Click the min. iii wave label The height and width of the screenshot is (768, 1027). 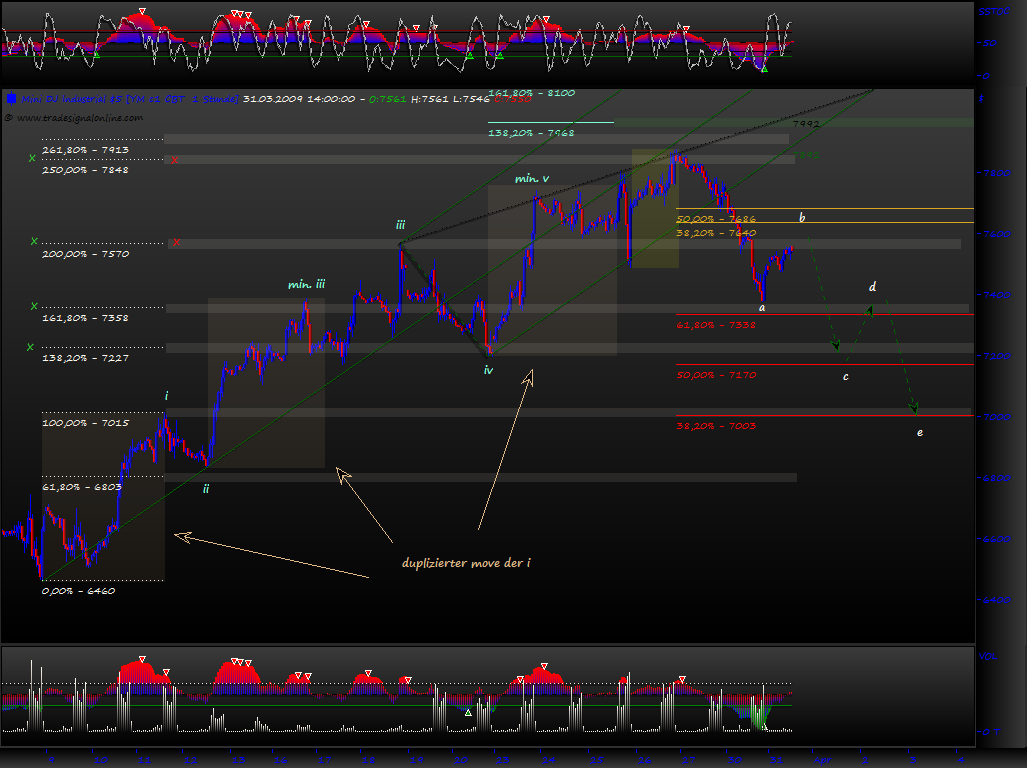click(307, 285)
